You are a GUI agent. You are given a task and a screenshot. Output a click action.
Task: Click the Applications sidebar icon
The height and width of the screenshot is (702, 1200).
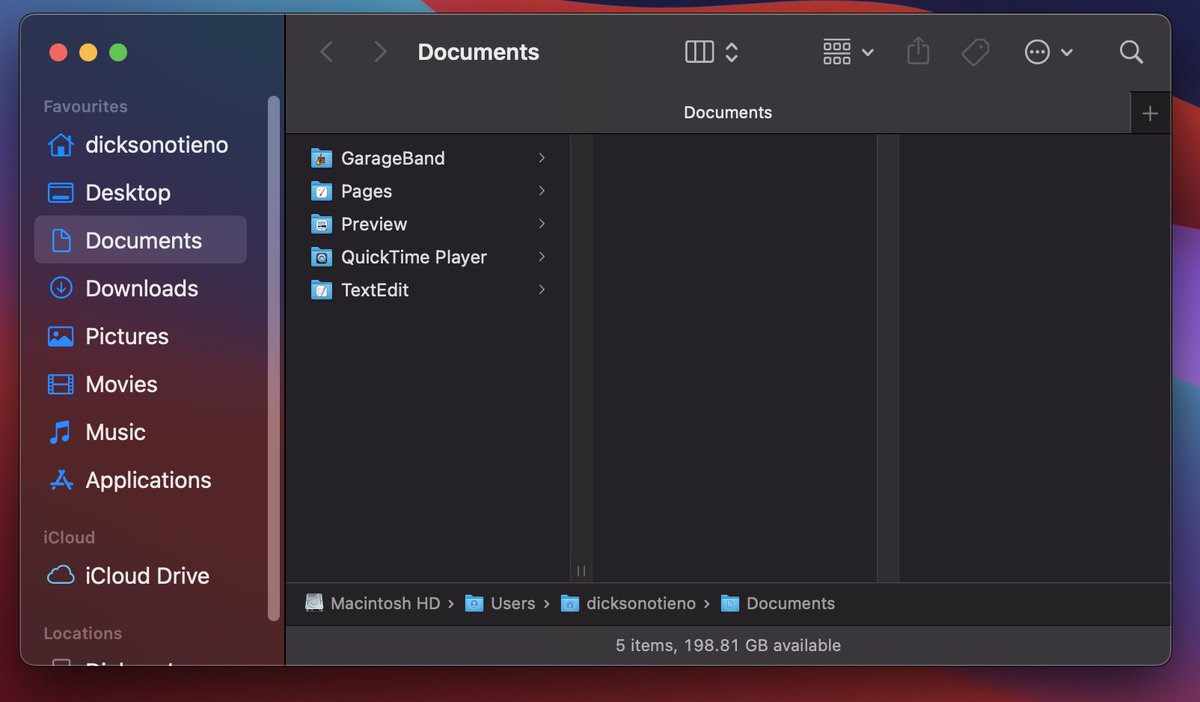tap(61, 480)
